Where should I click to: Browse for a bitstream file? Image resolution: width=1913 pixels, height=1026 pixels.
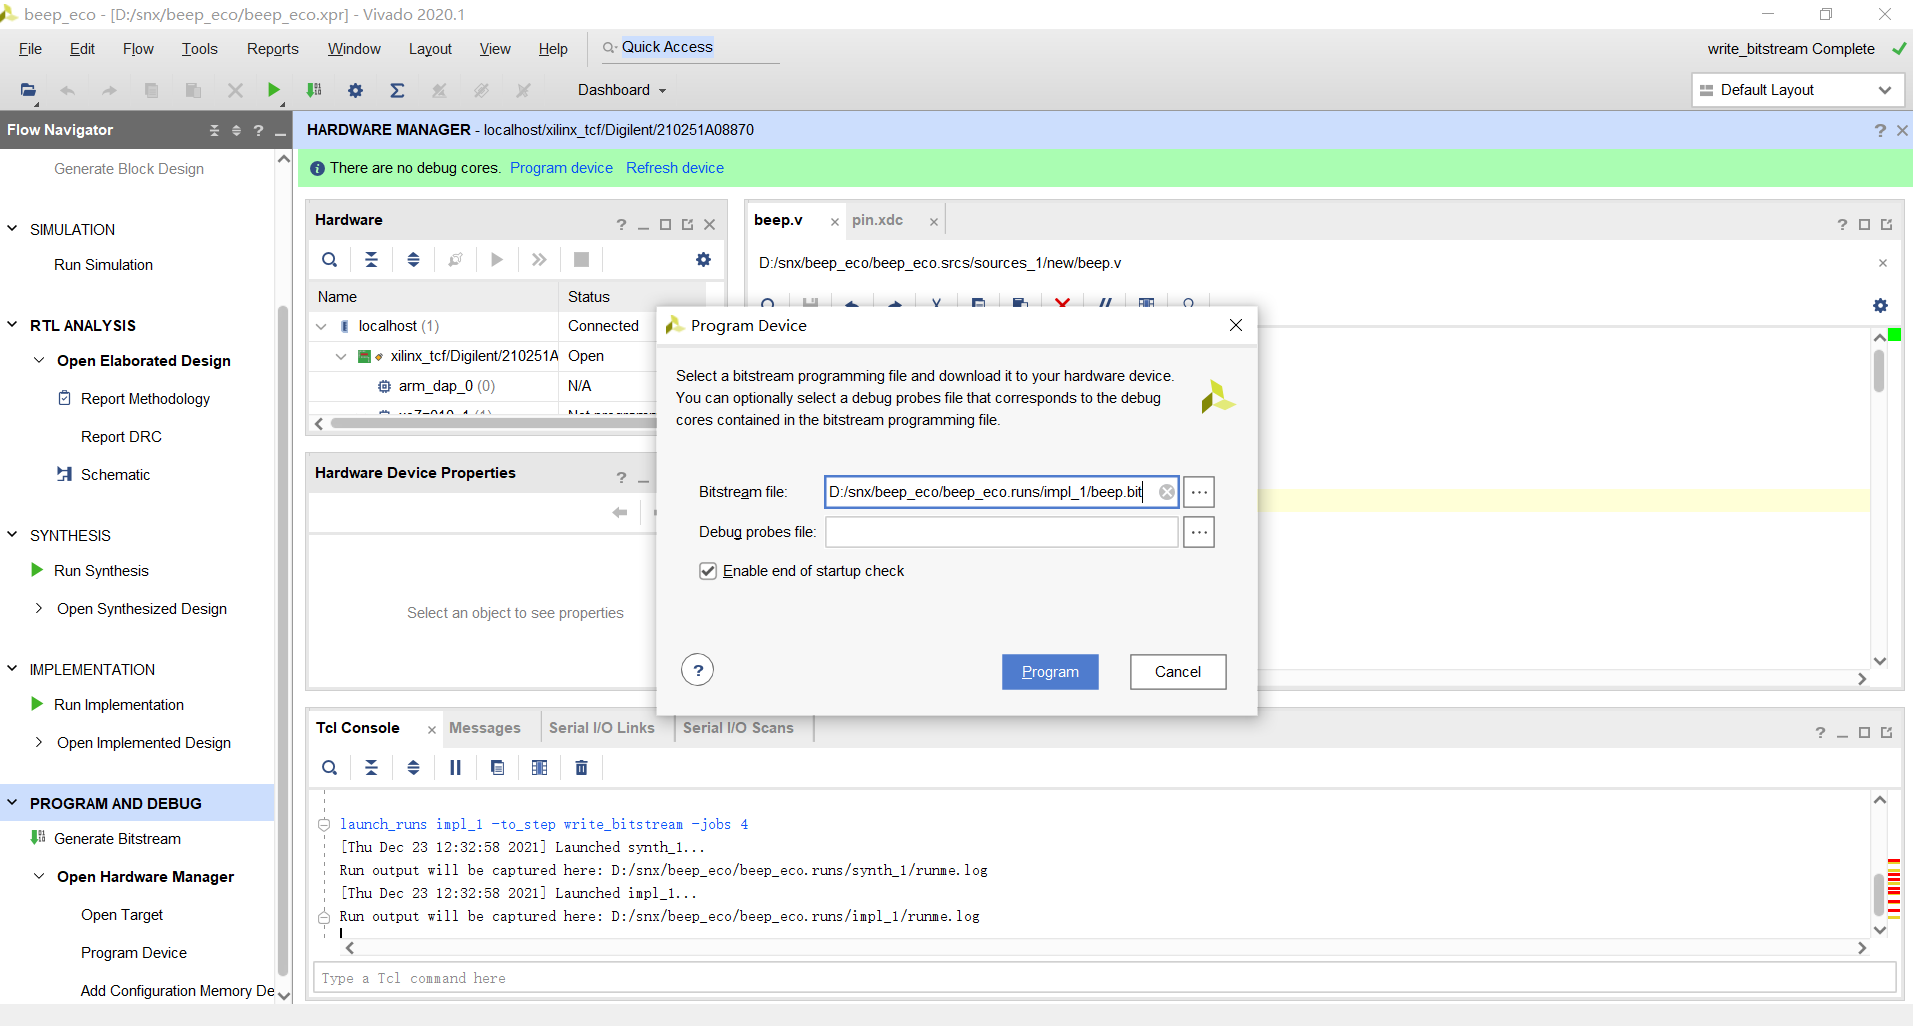pyautogui.click(x=1199, y=492)
